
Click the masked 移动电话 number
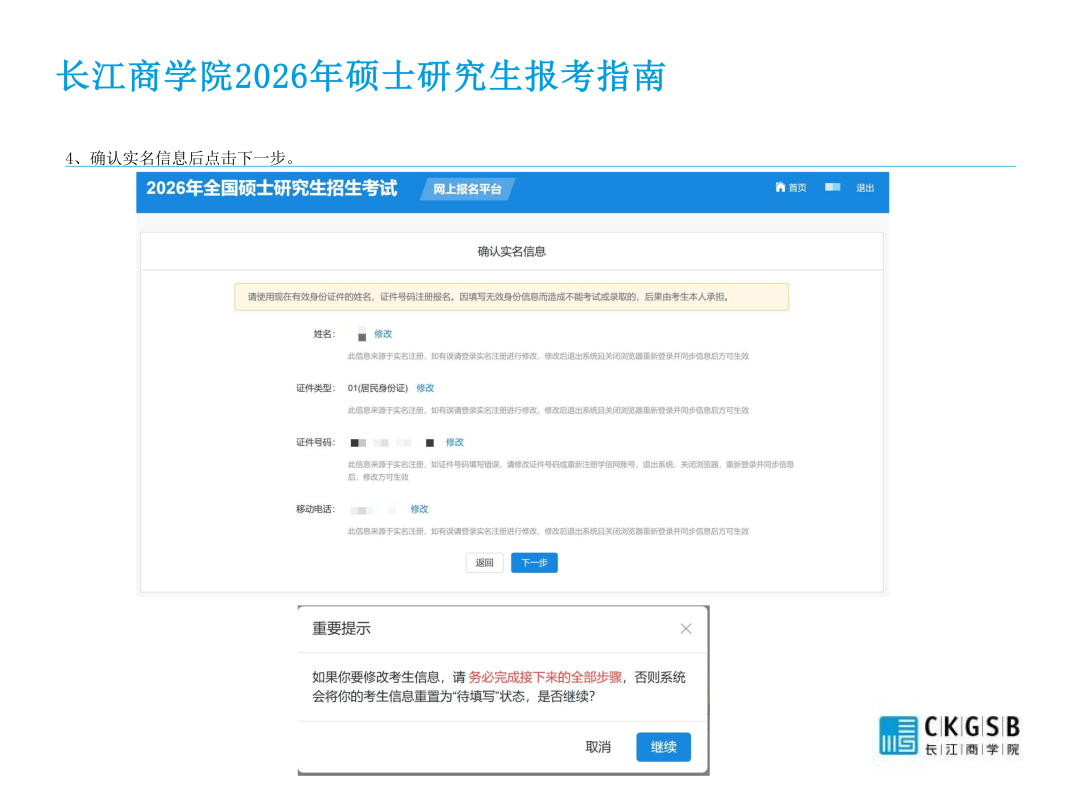pyautogui.click(x=374, y=509)
